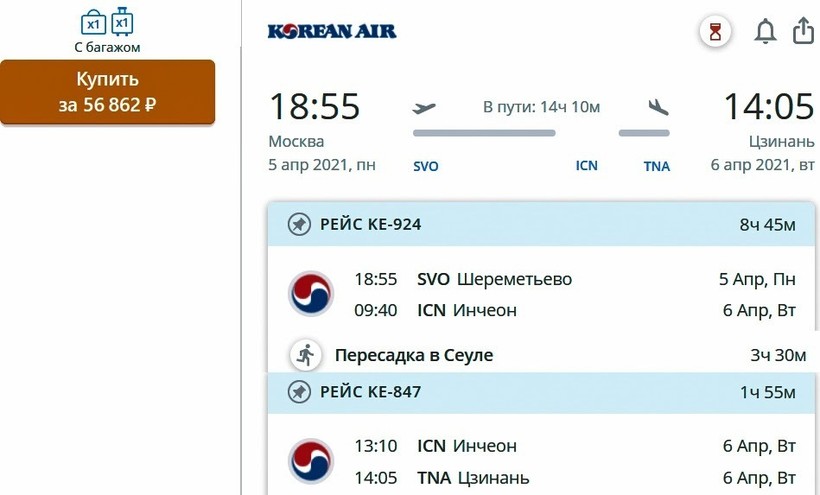Click the Korean Air emblem for flight KE-847
Viewport: 820px width, 495px height.
(311, 461)
